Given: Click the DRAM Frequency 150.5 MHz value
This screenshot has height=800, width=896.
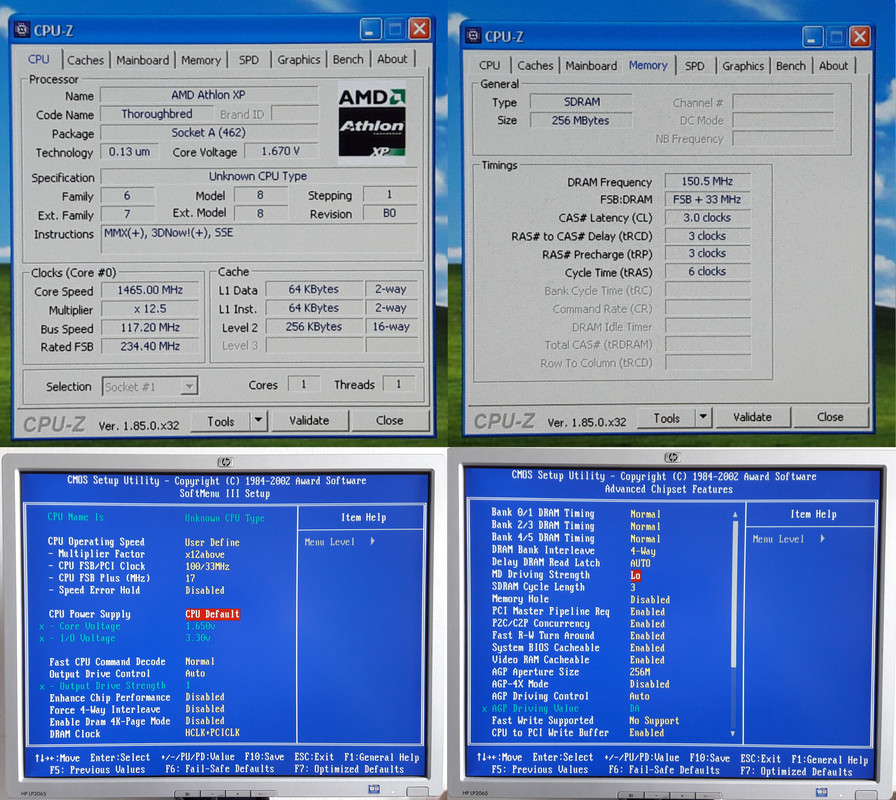Looking at the screenshot, I should 707,181.
